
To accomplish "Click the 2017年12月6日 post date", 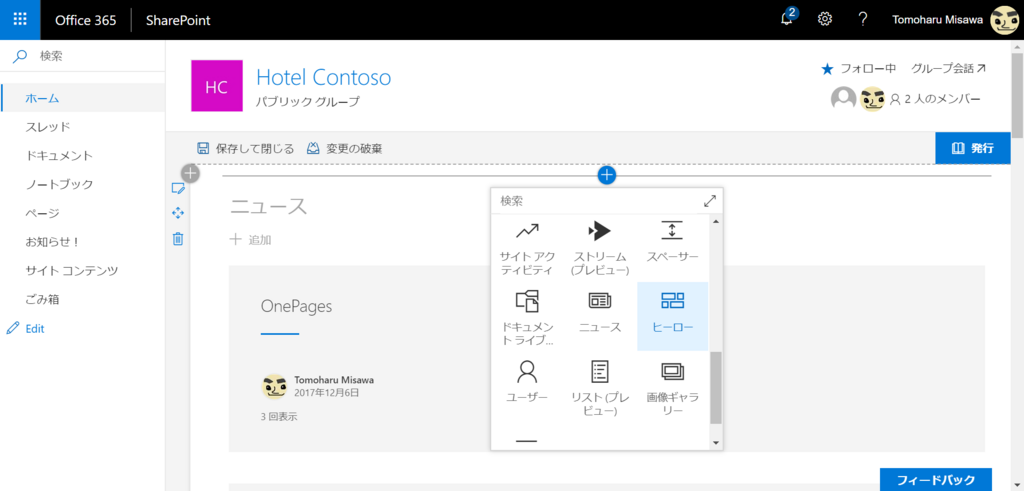I will tap(327, 392).
